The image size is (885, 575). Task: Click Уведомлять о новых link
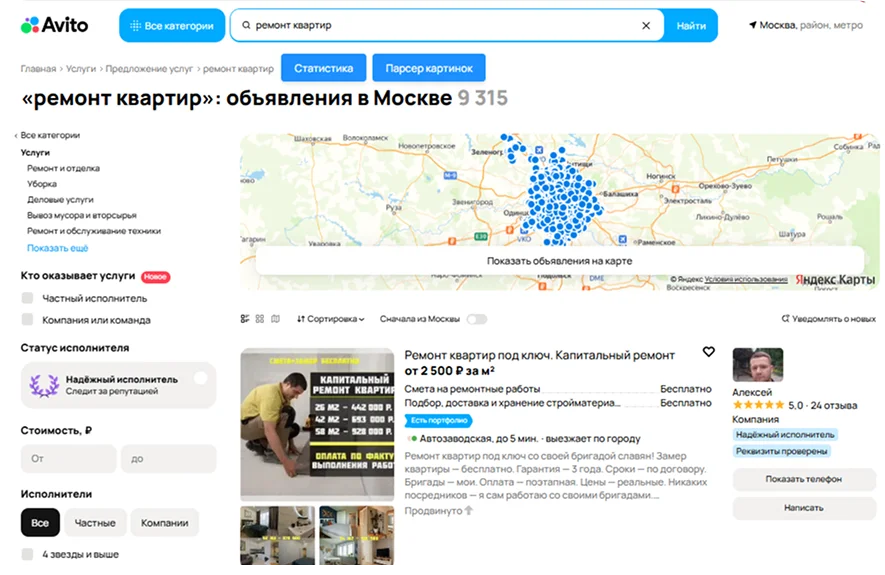click(x=829, y=319)
